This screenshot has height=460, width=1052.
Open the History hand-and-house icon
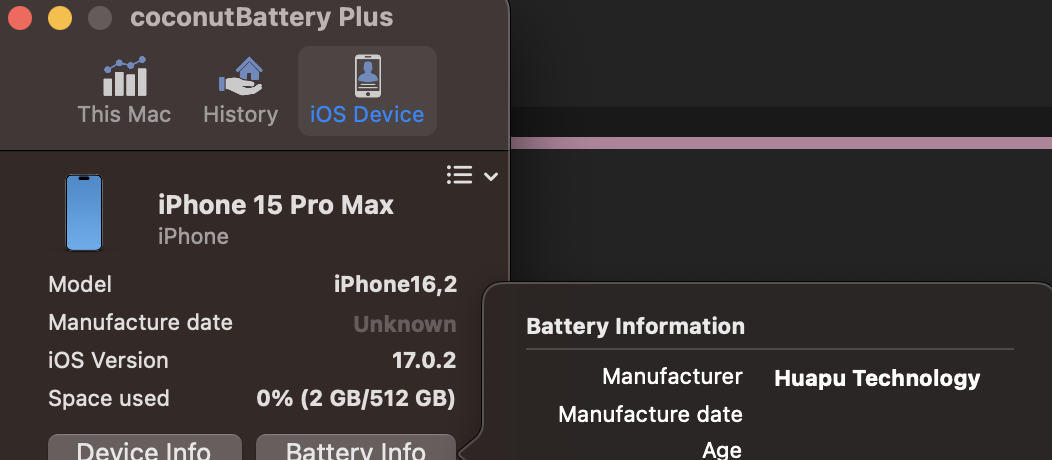pos(241,76)
